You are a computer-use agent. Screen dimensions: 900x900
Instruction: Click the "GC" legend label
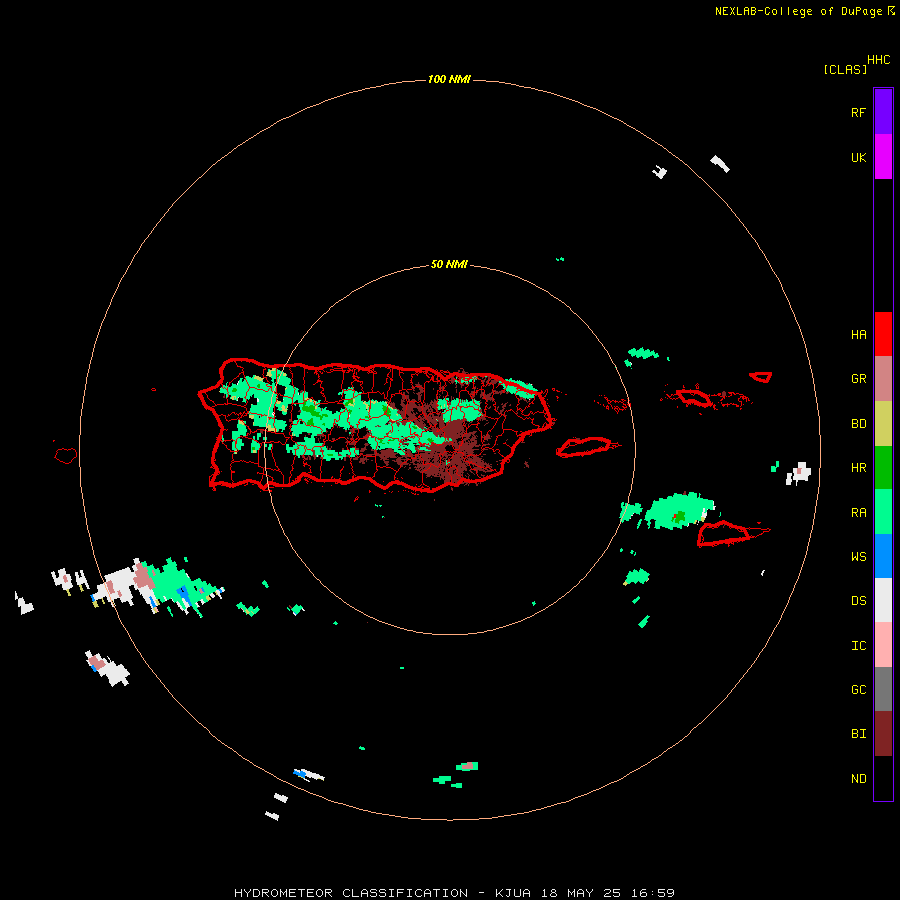coord(858,690)
